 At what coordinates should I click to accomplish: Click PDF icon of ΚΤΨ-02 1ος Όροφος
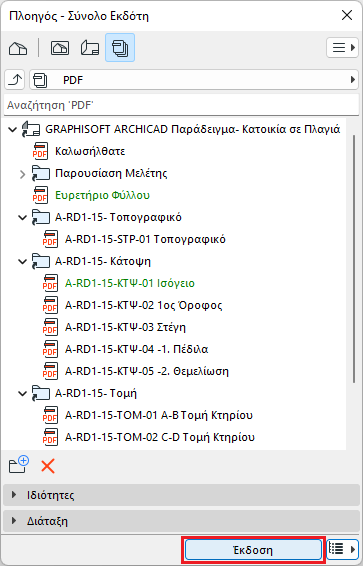[50, 305]
